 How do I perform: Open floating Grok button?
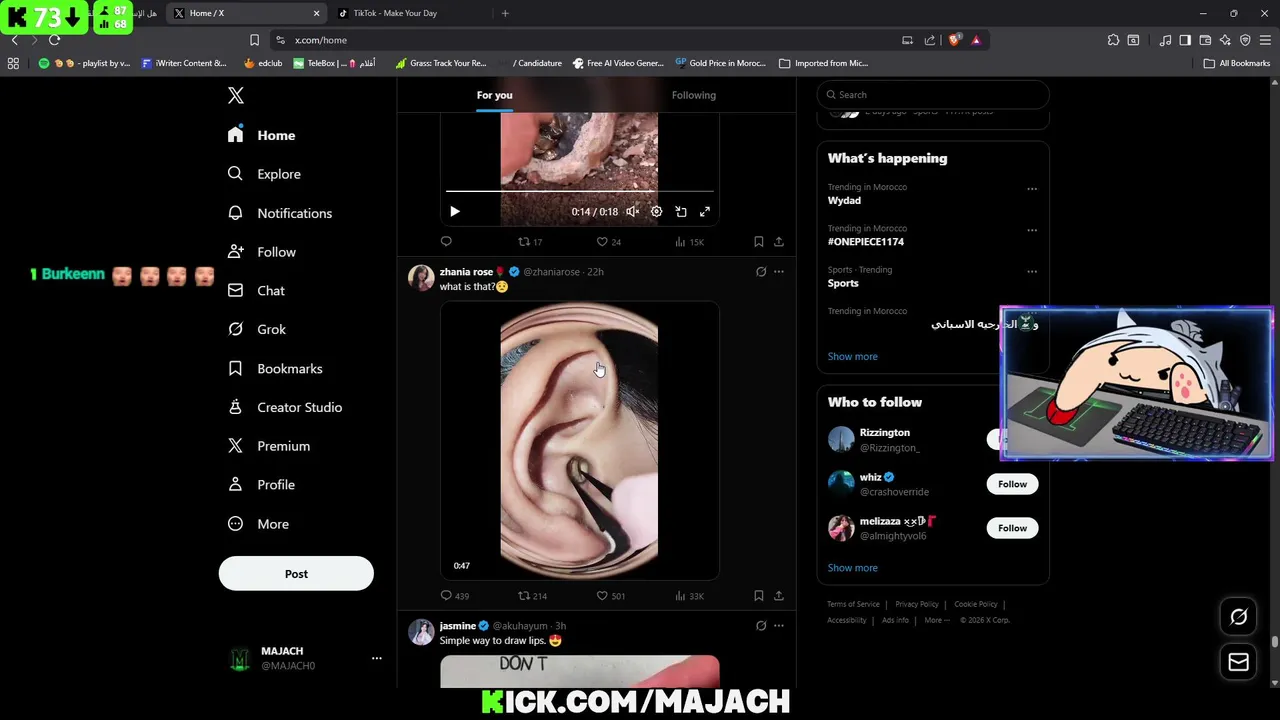tap(1238, 617)
